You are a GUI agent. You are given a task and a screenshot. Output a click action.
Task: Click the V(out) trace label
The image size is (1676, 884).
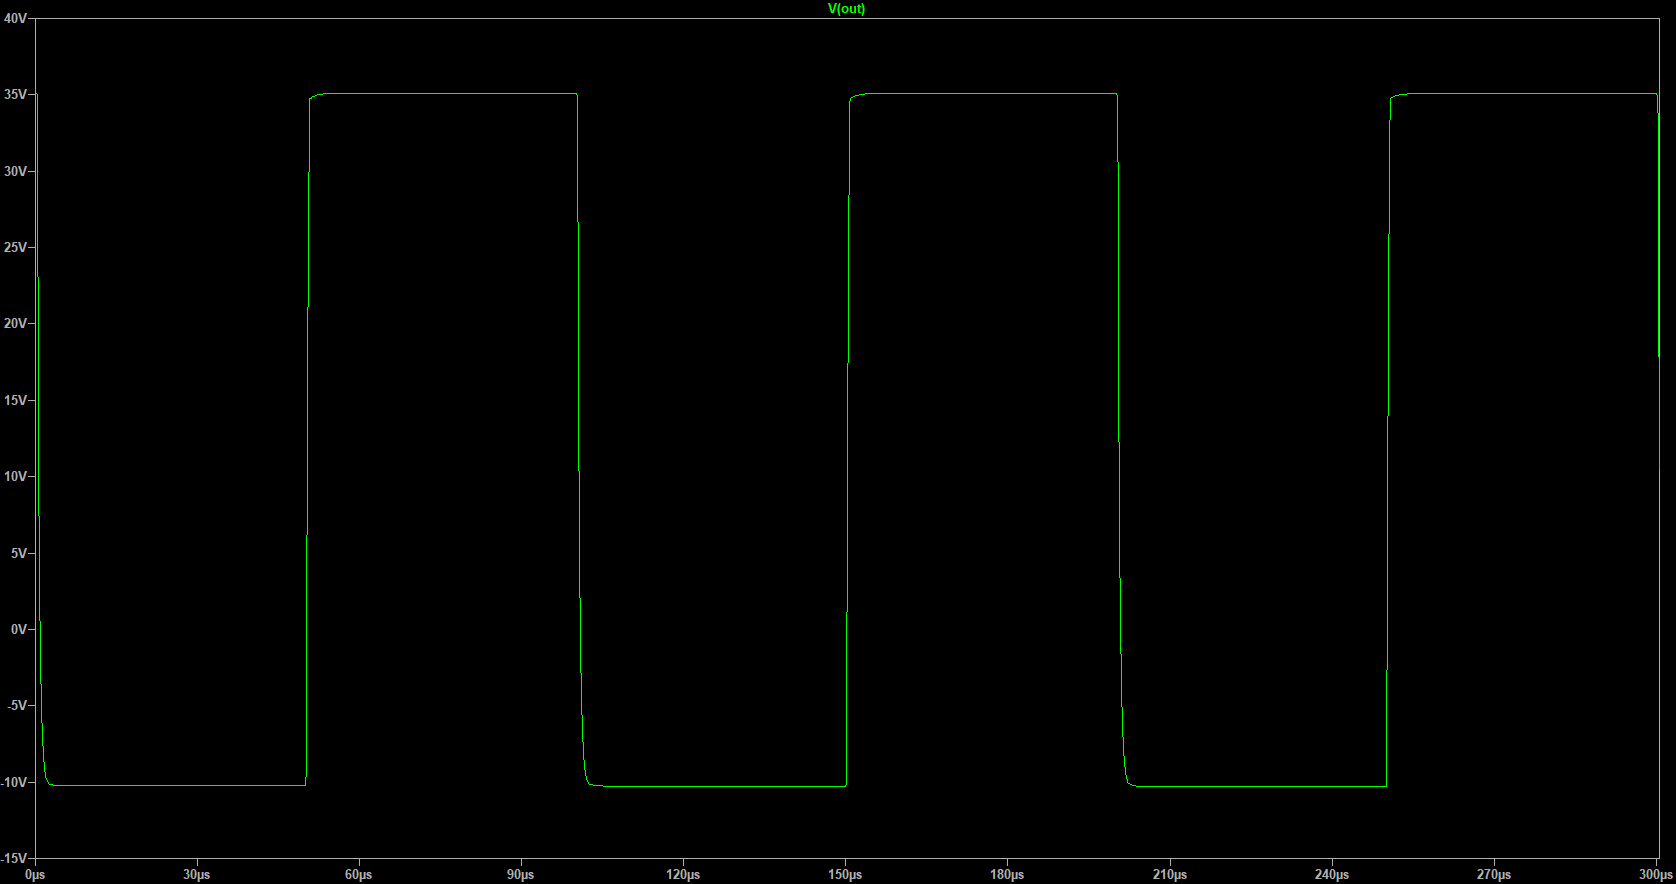click(x=846, y=9)
